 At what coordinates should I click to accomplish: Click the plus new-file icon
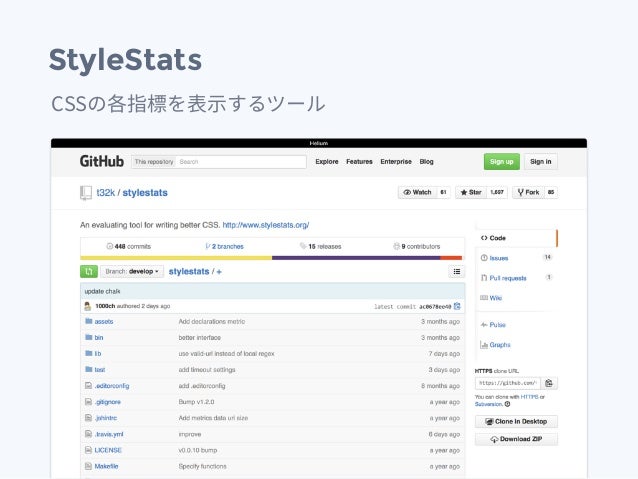pyautogui.click(x=219, y=272)
